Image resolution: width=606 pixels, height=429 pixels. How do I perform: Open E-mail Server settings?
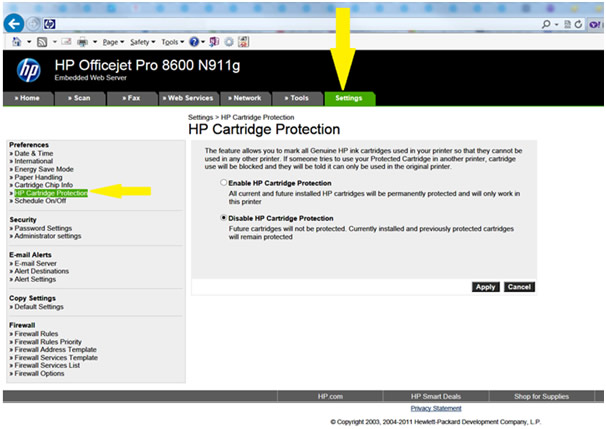tap(36, 264)
